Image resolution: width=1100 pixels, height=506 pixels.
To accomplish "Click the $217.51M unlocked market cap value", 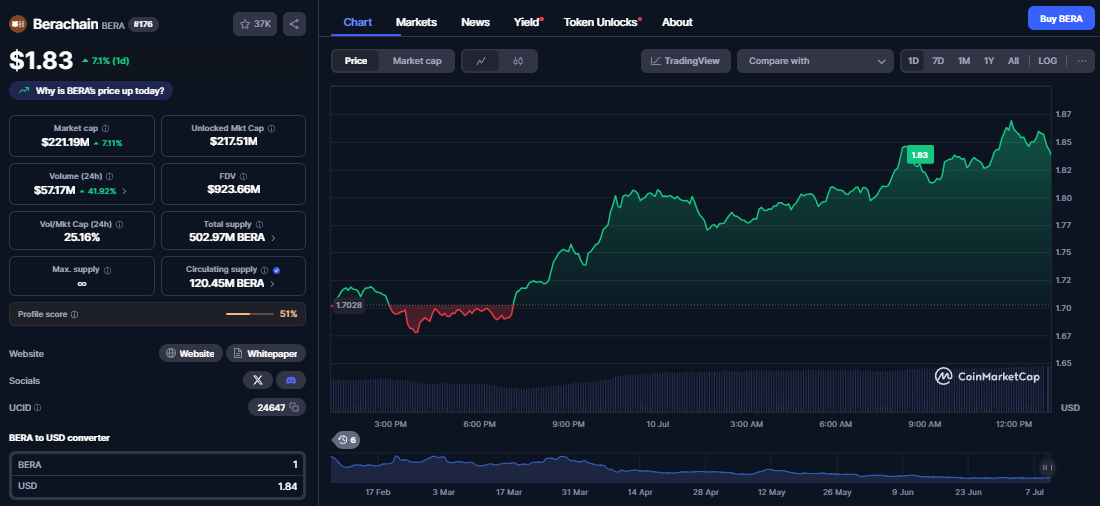I will coord(234,141).
